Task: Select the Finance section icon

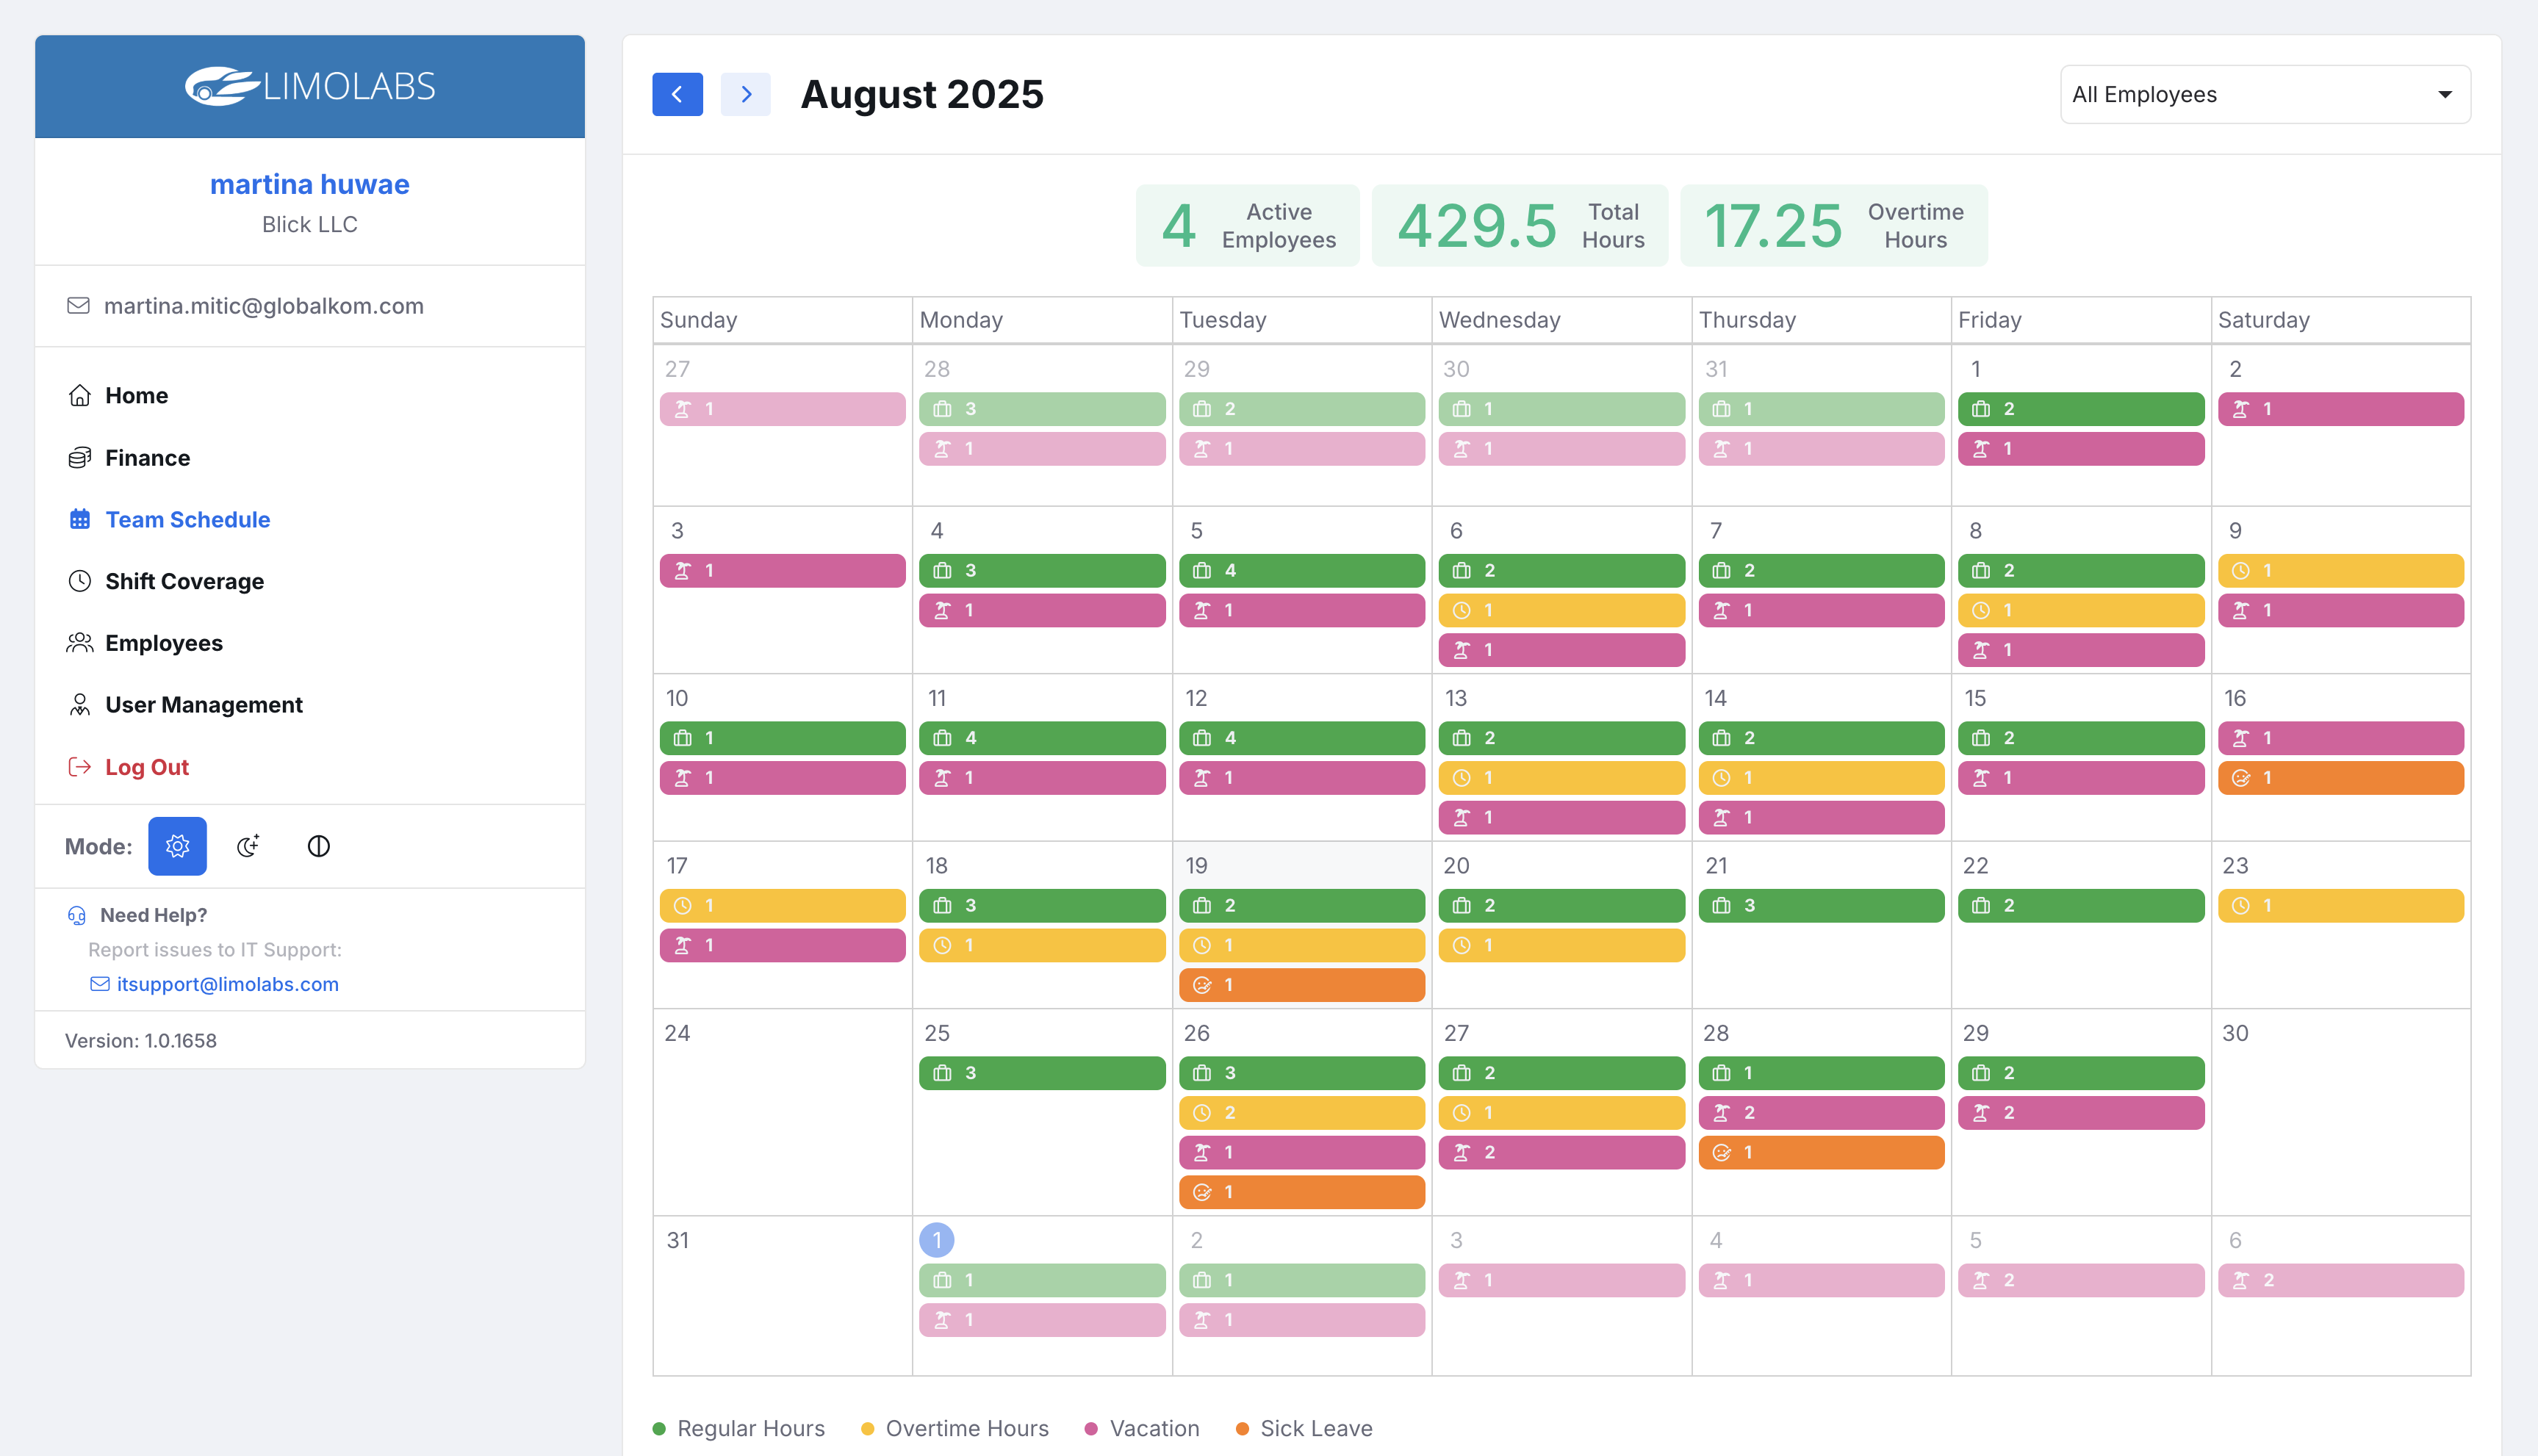Action: 81,457
